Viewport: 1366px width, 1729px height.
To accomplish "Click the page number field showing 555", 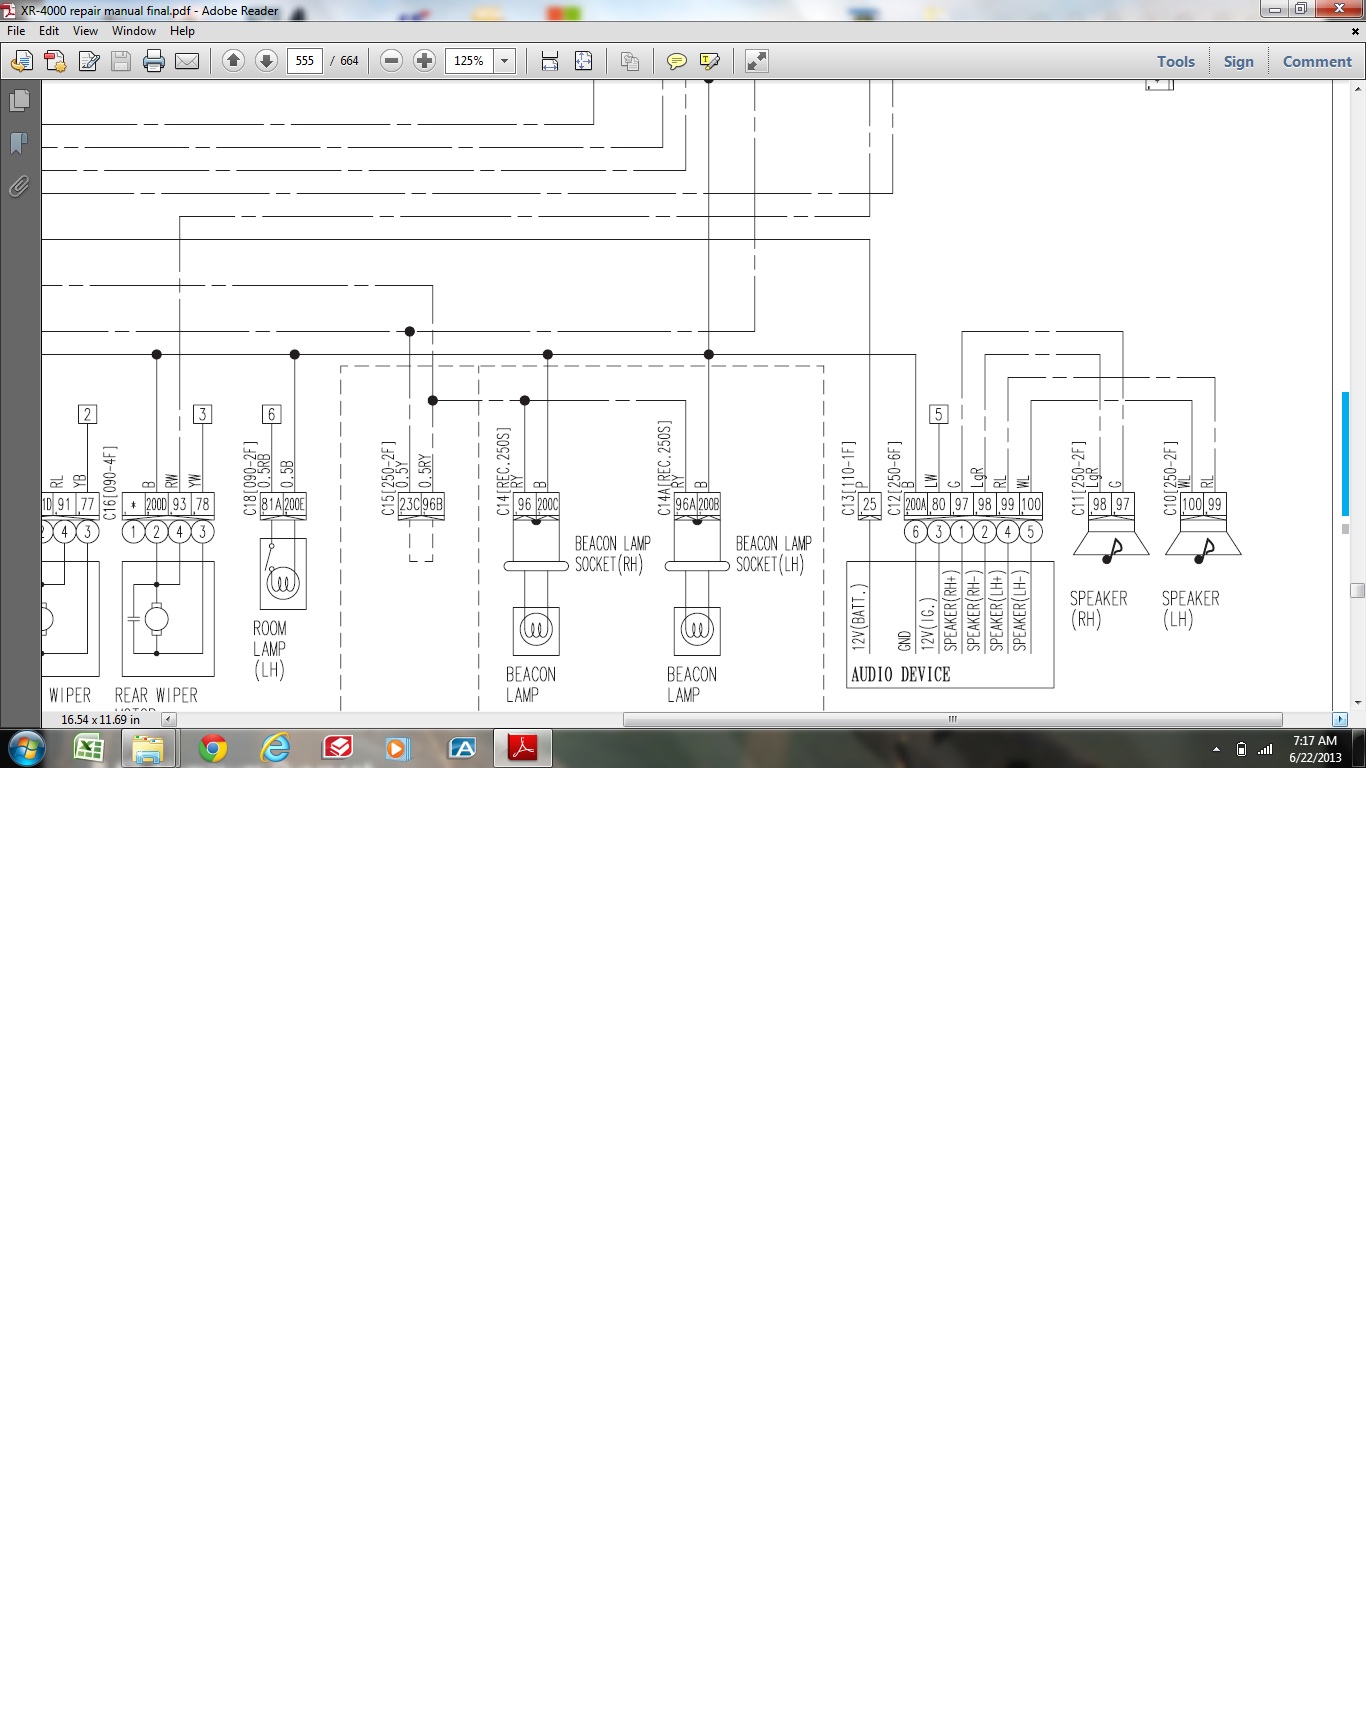I will coord(305,61).
